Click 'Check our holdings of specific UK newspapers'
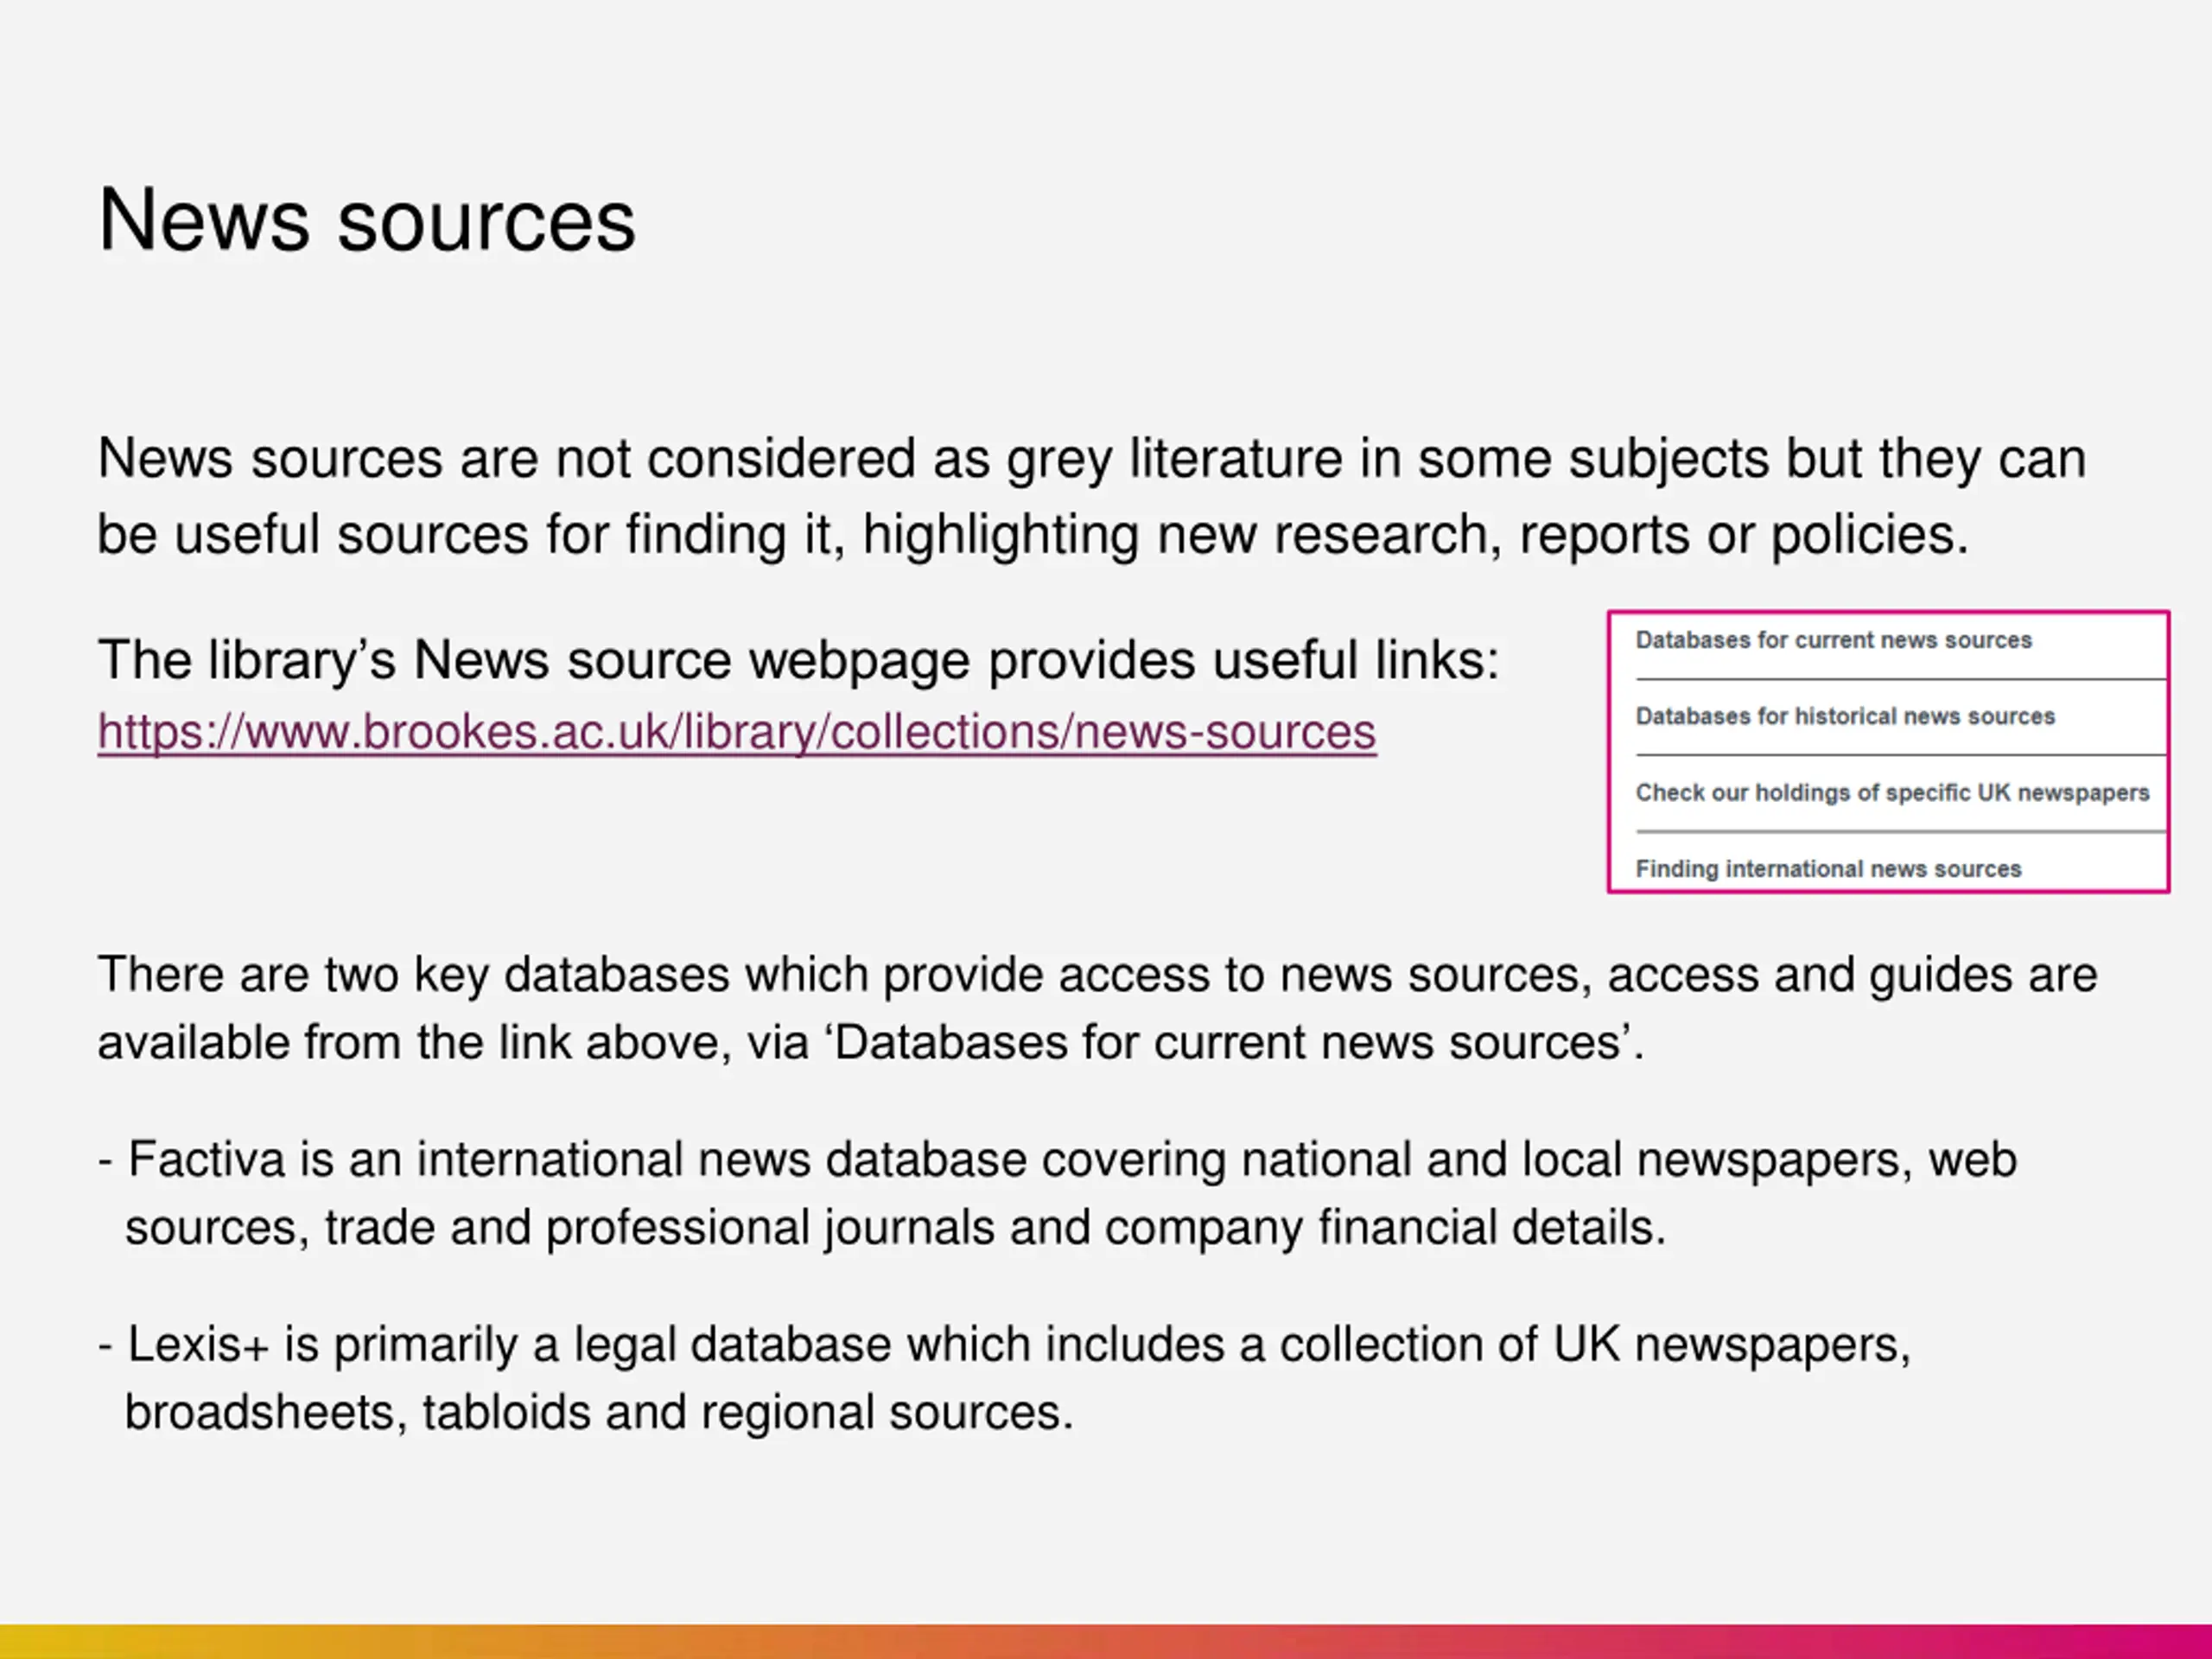Viewport: 2212px width, 1659px height. [1892, 792]
